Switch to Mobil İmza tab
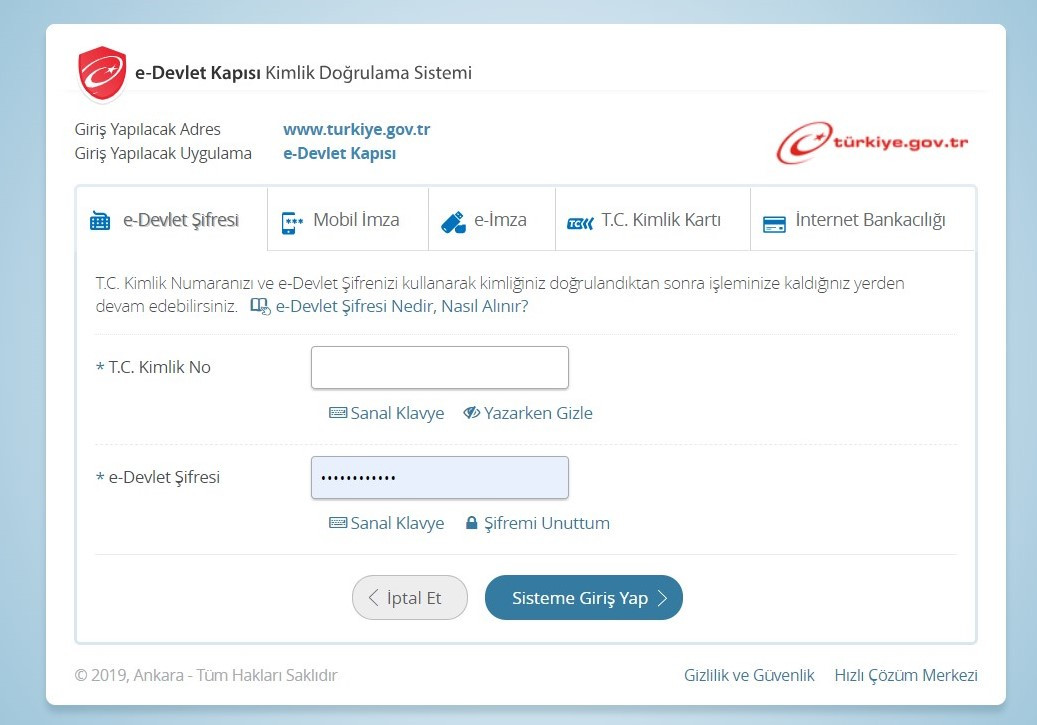The width and height of the screenshot is (1037, 725). (x=348, y=220)
